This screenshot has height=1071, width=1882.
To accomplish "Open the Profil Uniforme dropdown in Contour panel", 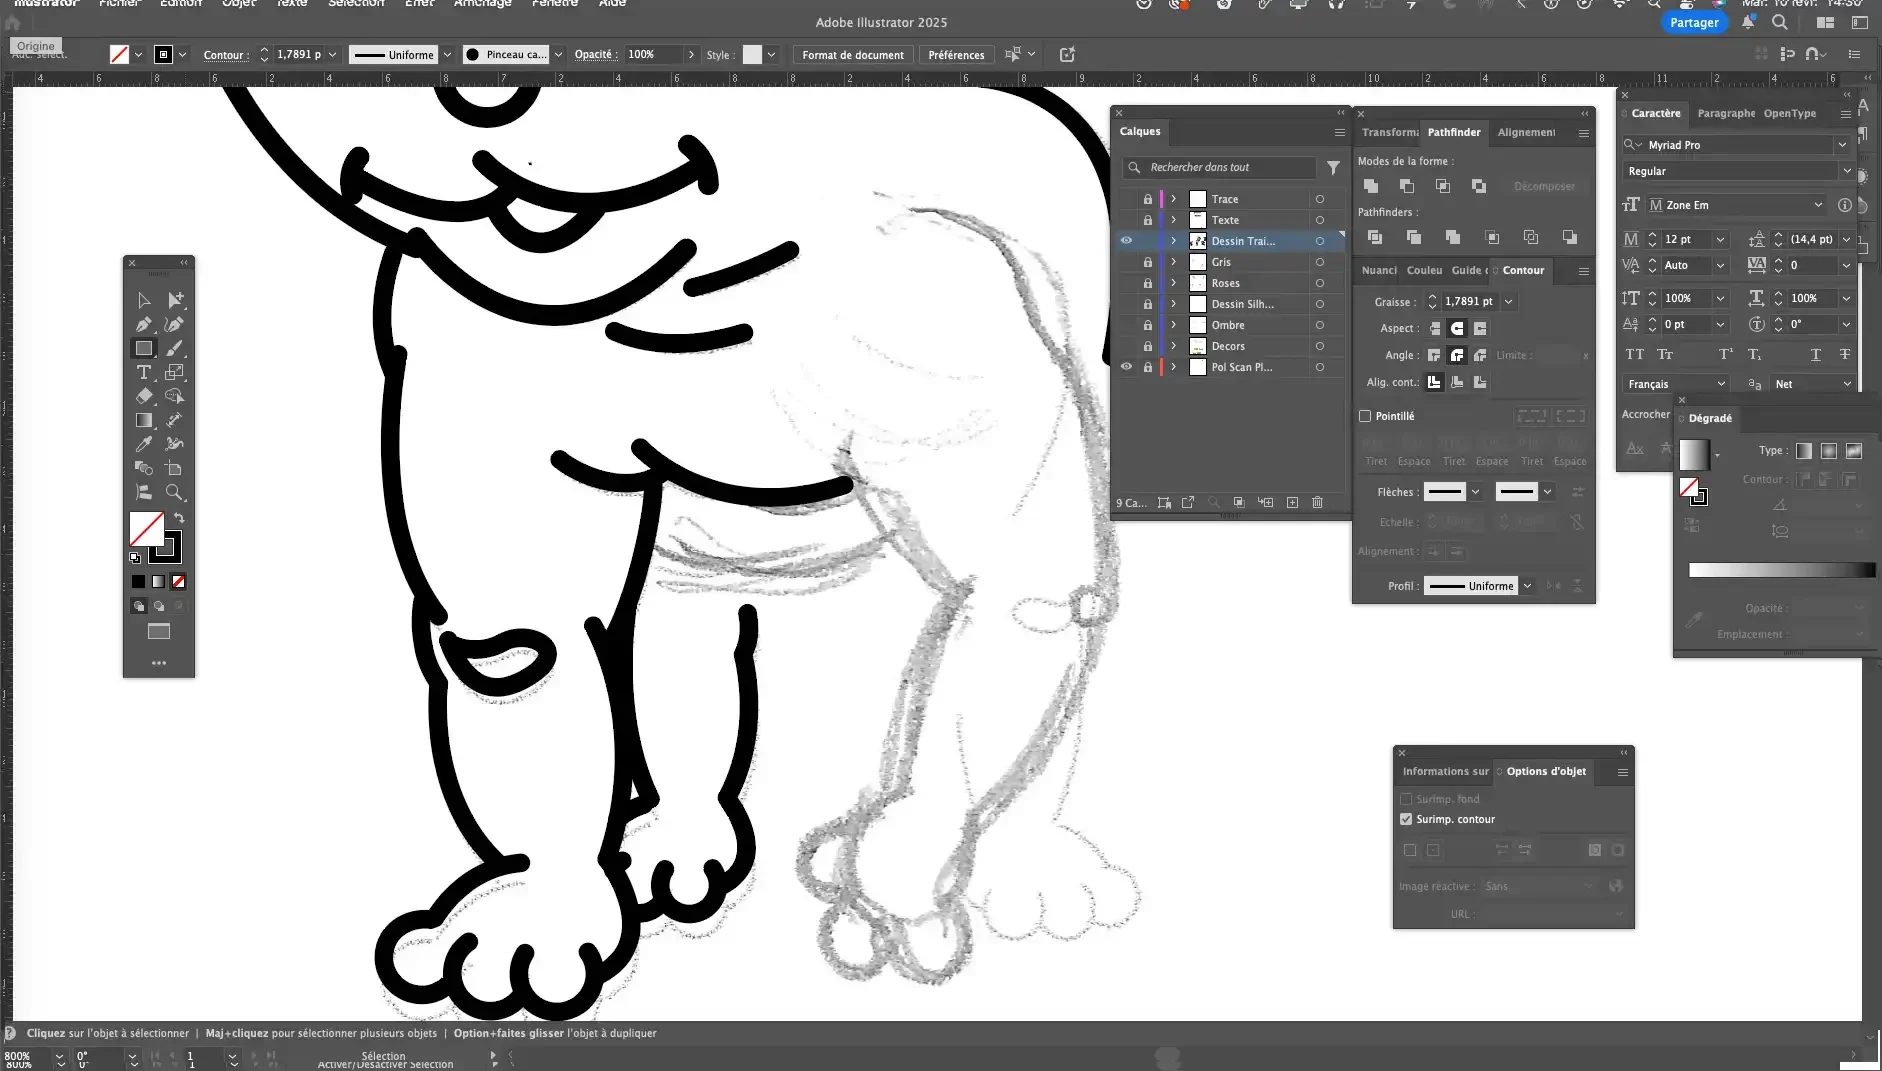I will click(1527, 586).
